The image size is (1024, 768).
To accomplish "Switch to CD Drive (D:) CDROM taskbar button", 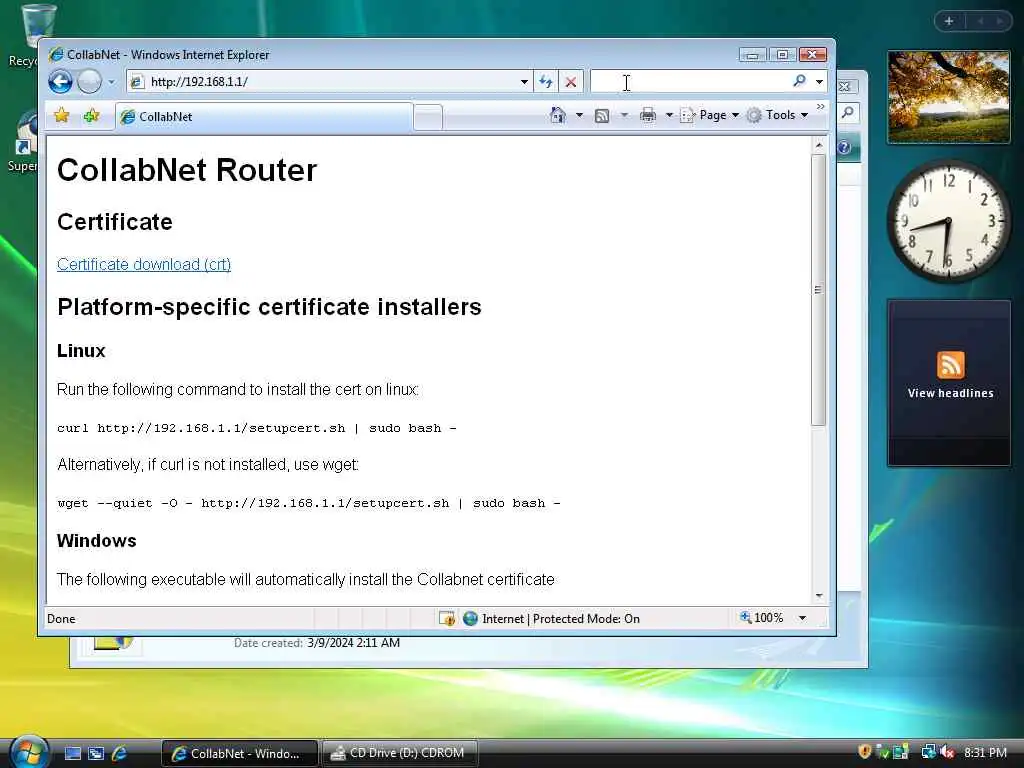I will pos(399,753).
